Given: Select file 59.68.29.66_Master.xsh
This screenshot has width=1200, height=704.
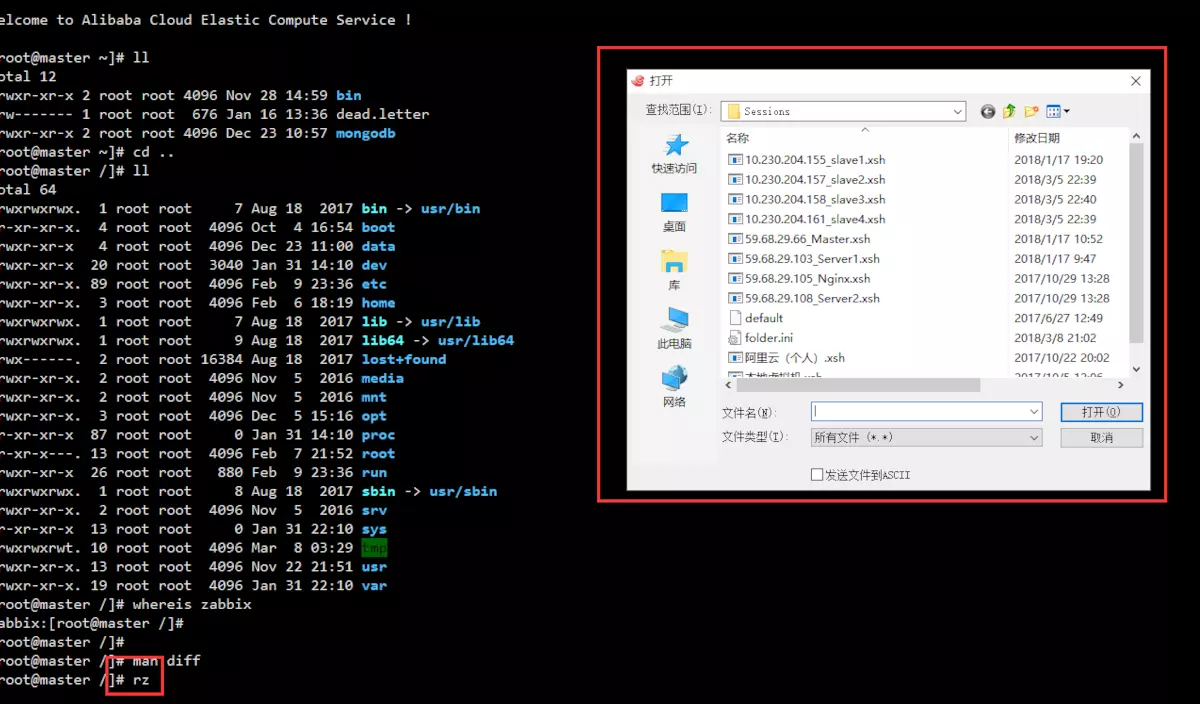Looking at the screenshot, I should coord(799,239).
